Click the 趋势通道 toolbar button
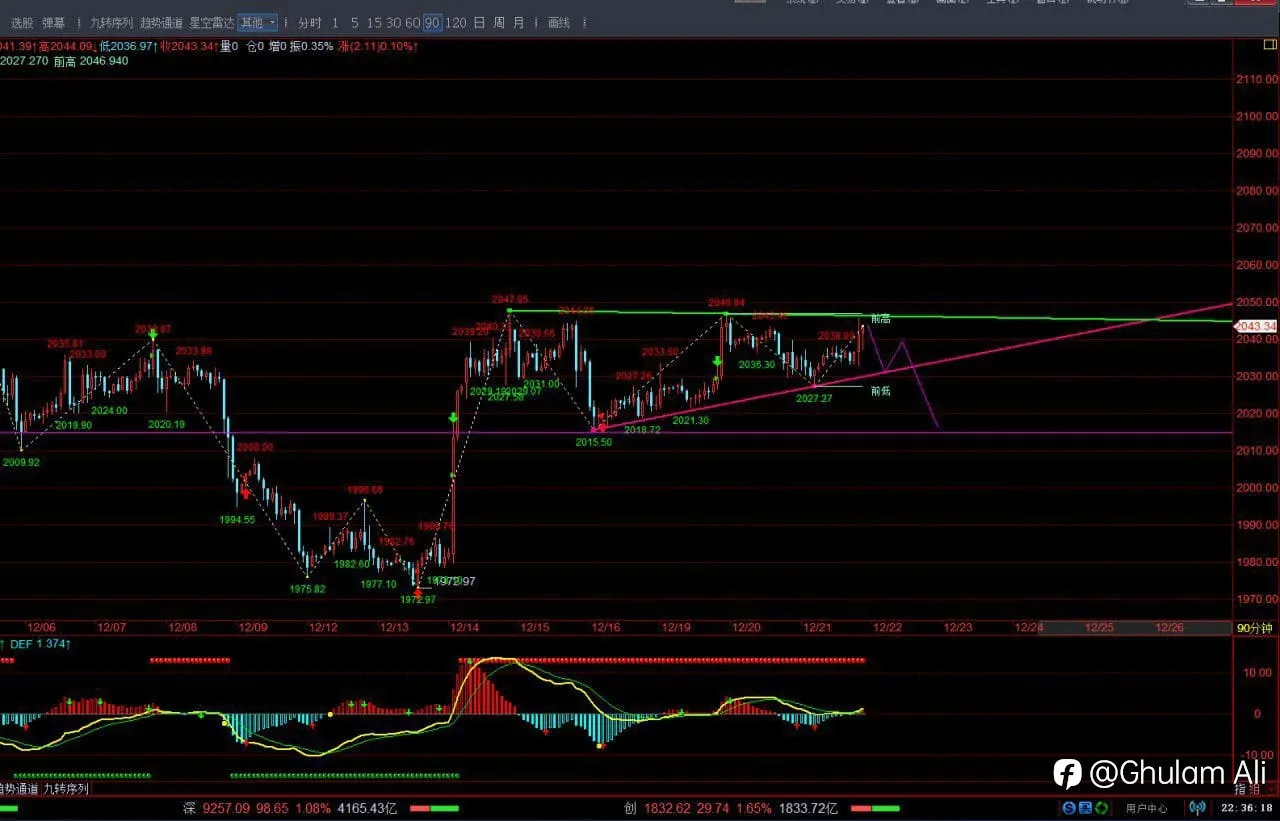This screenshot has width=1280, height=821. [x=161, y=22]
